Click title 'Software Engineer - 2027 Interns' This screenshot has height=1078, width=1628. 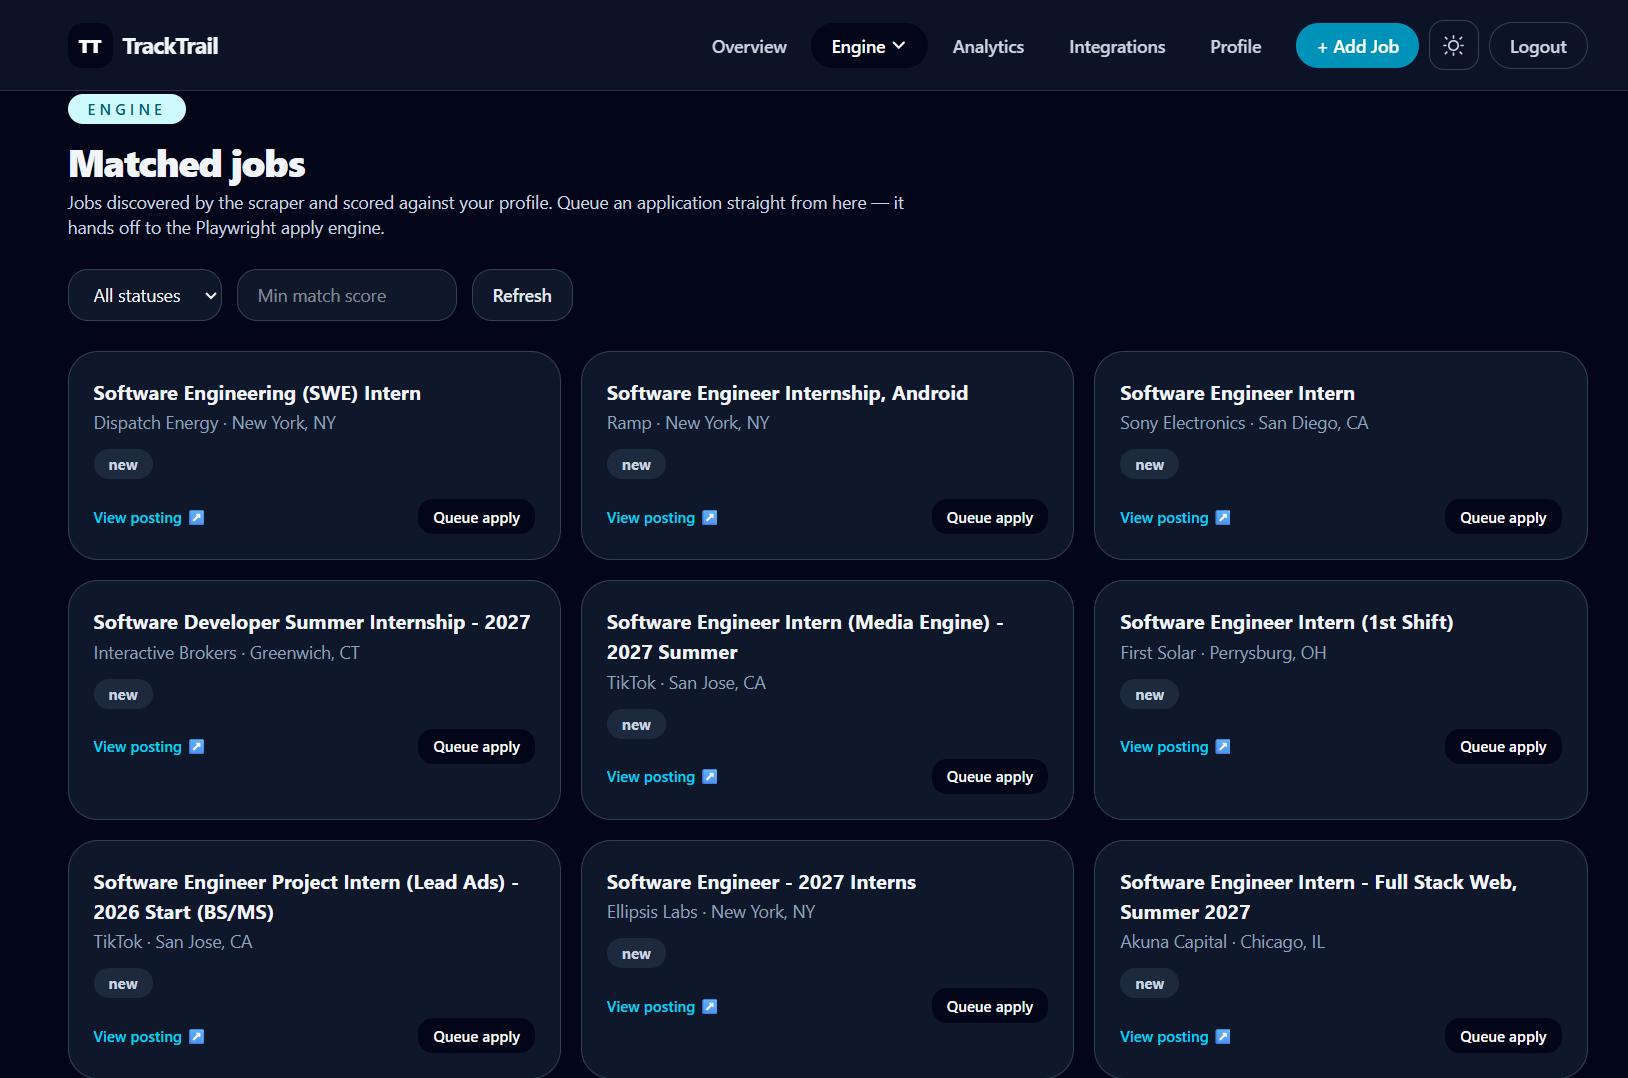pyautogui.click(x=761, y=882)
